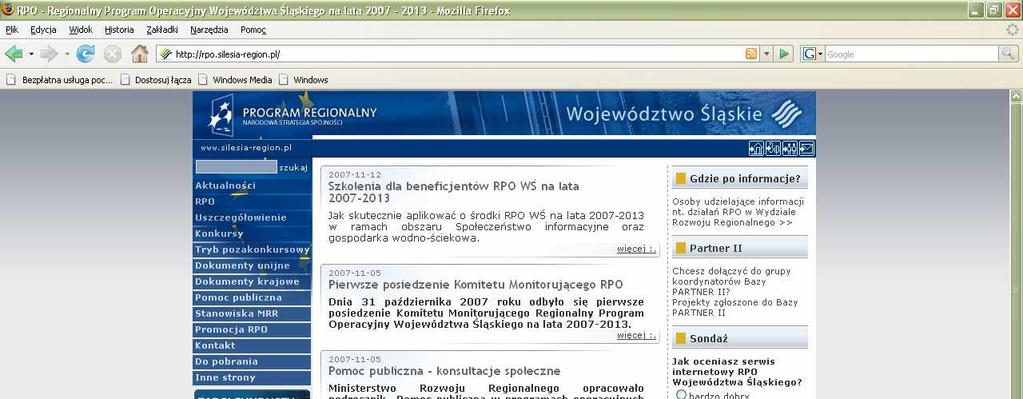Viewport: 1023px width, 399px height.
Task: Open Aktualności in the sidebar
Action: [252, 185]
